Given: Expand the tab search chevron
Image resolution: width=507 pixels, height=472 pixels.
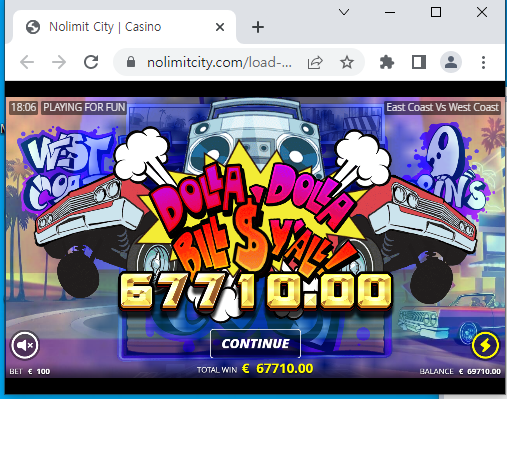Looking at the screenshot, I should [344, 12].
